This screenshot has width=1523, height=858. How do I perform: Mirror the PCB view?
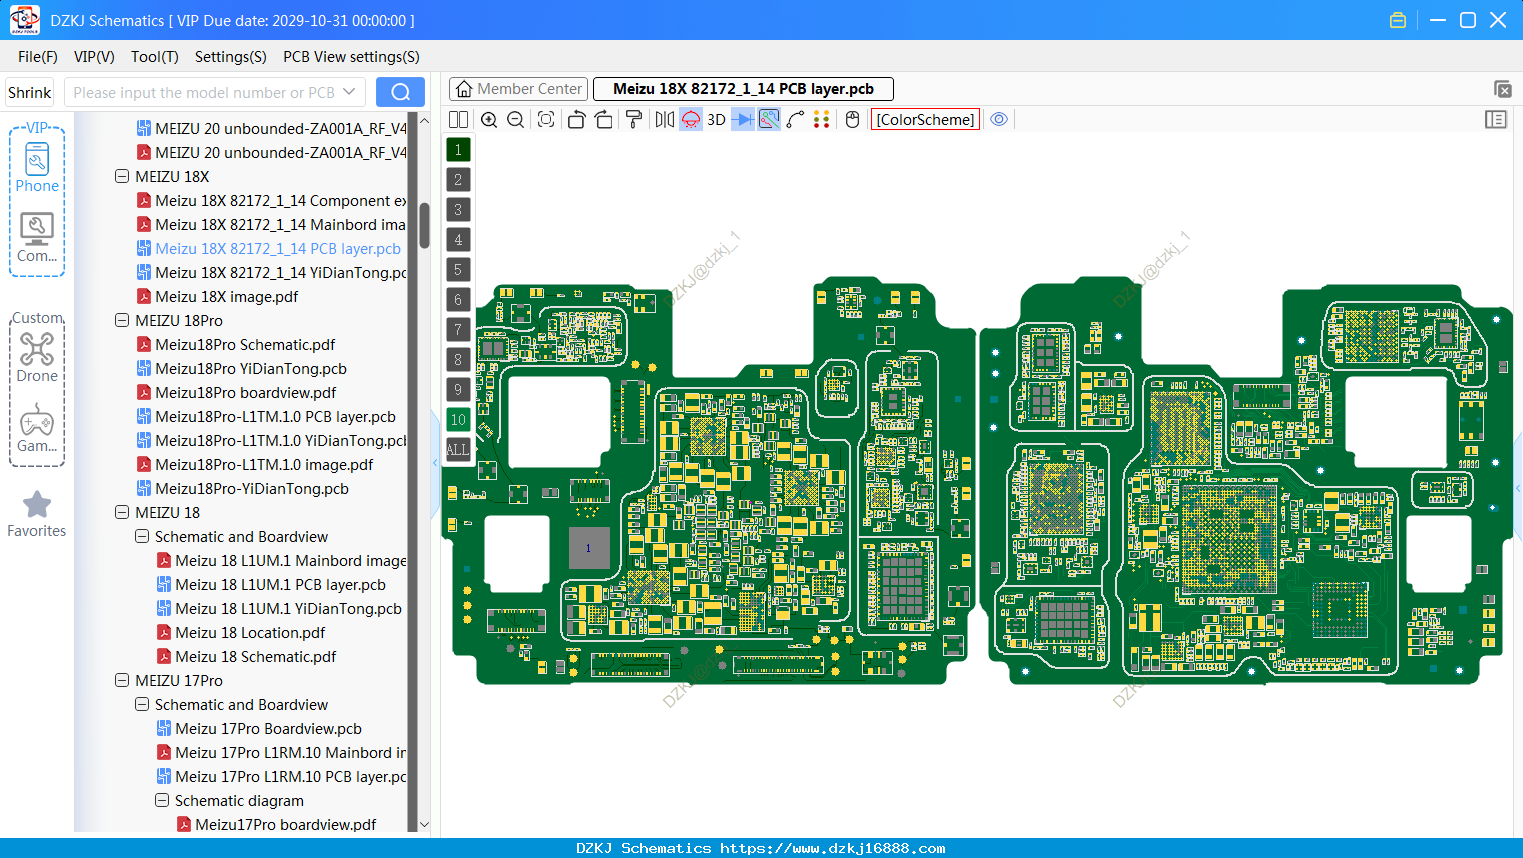click(x=665, y=120)
